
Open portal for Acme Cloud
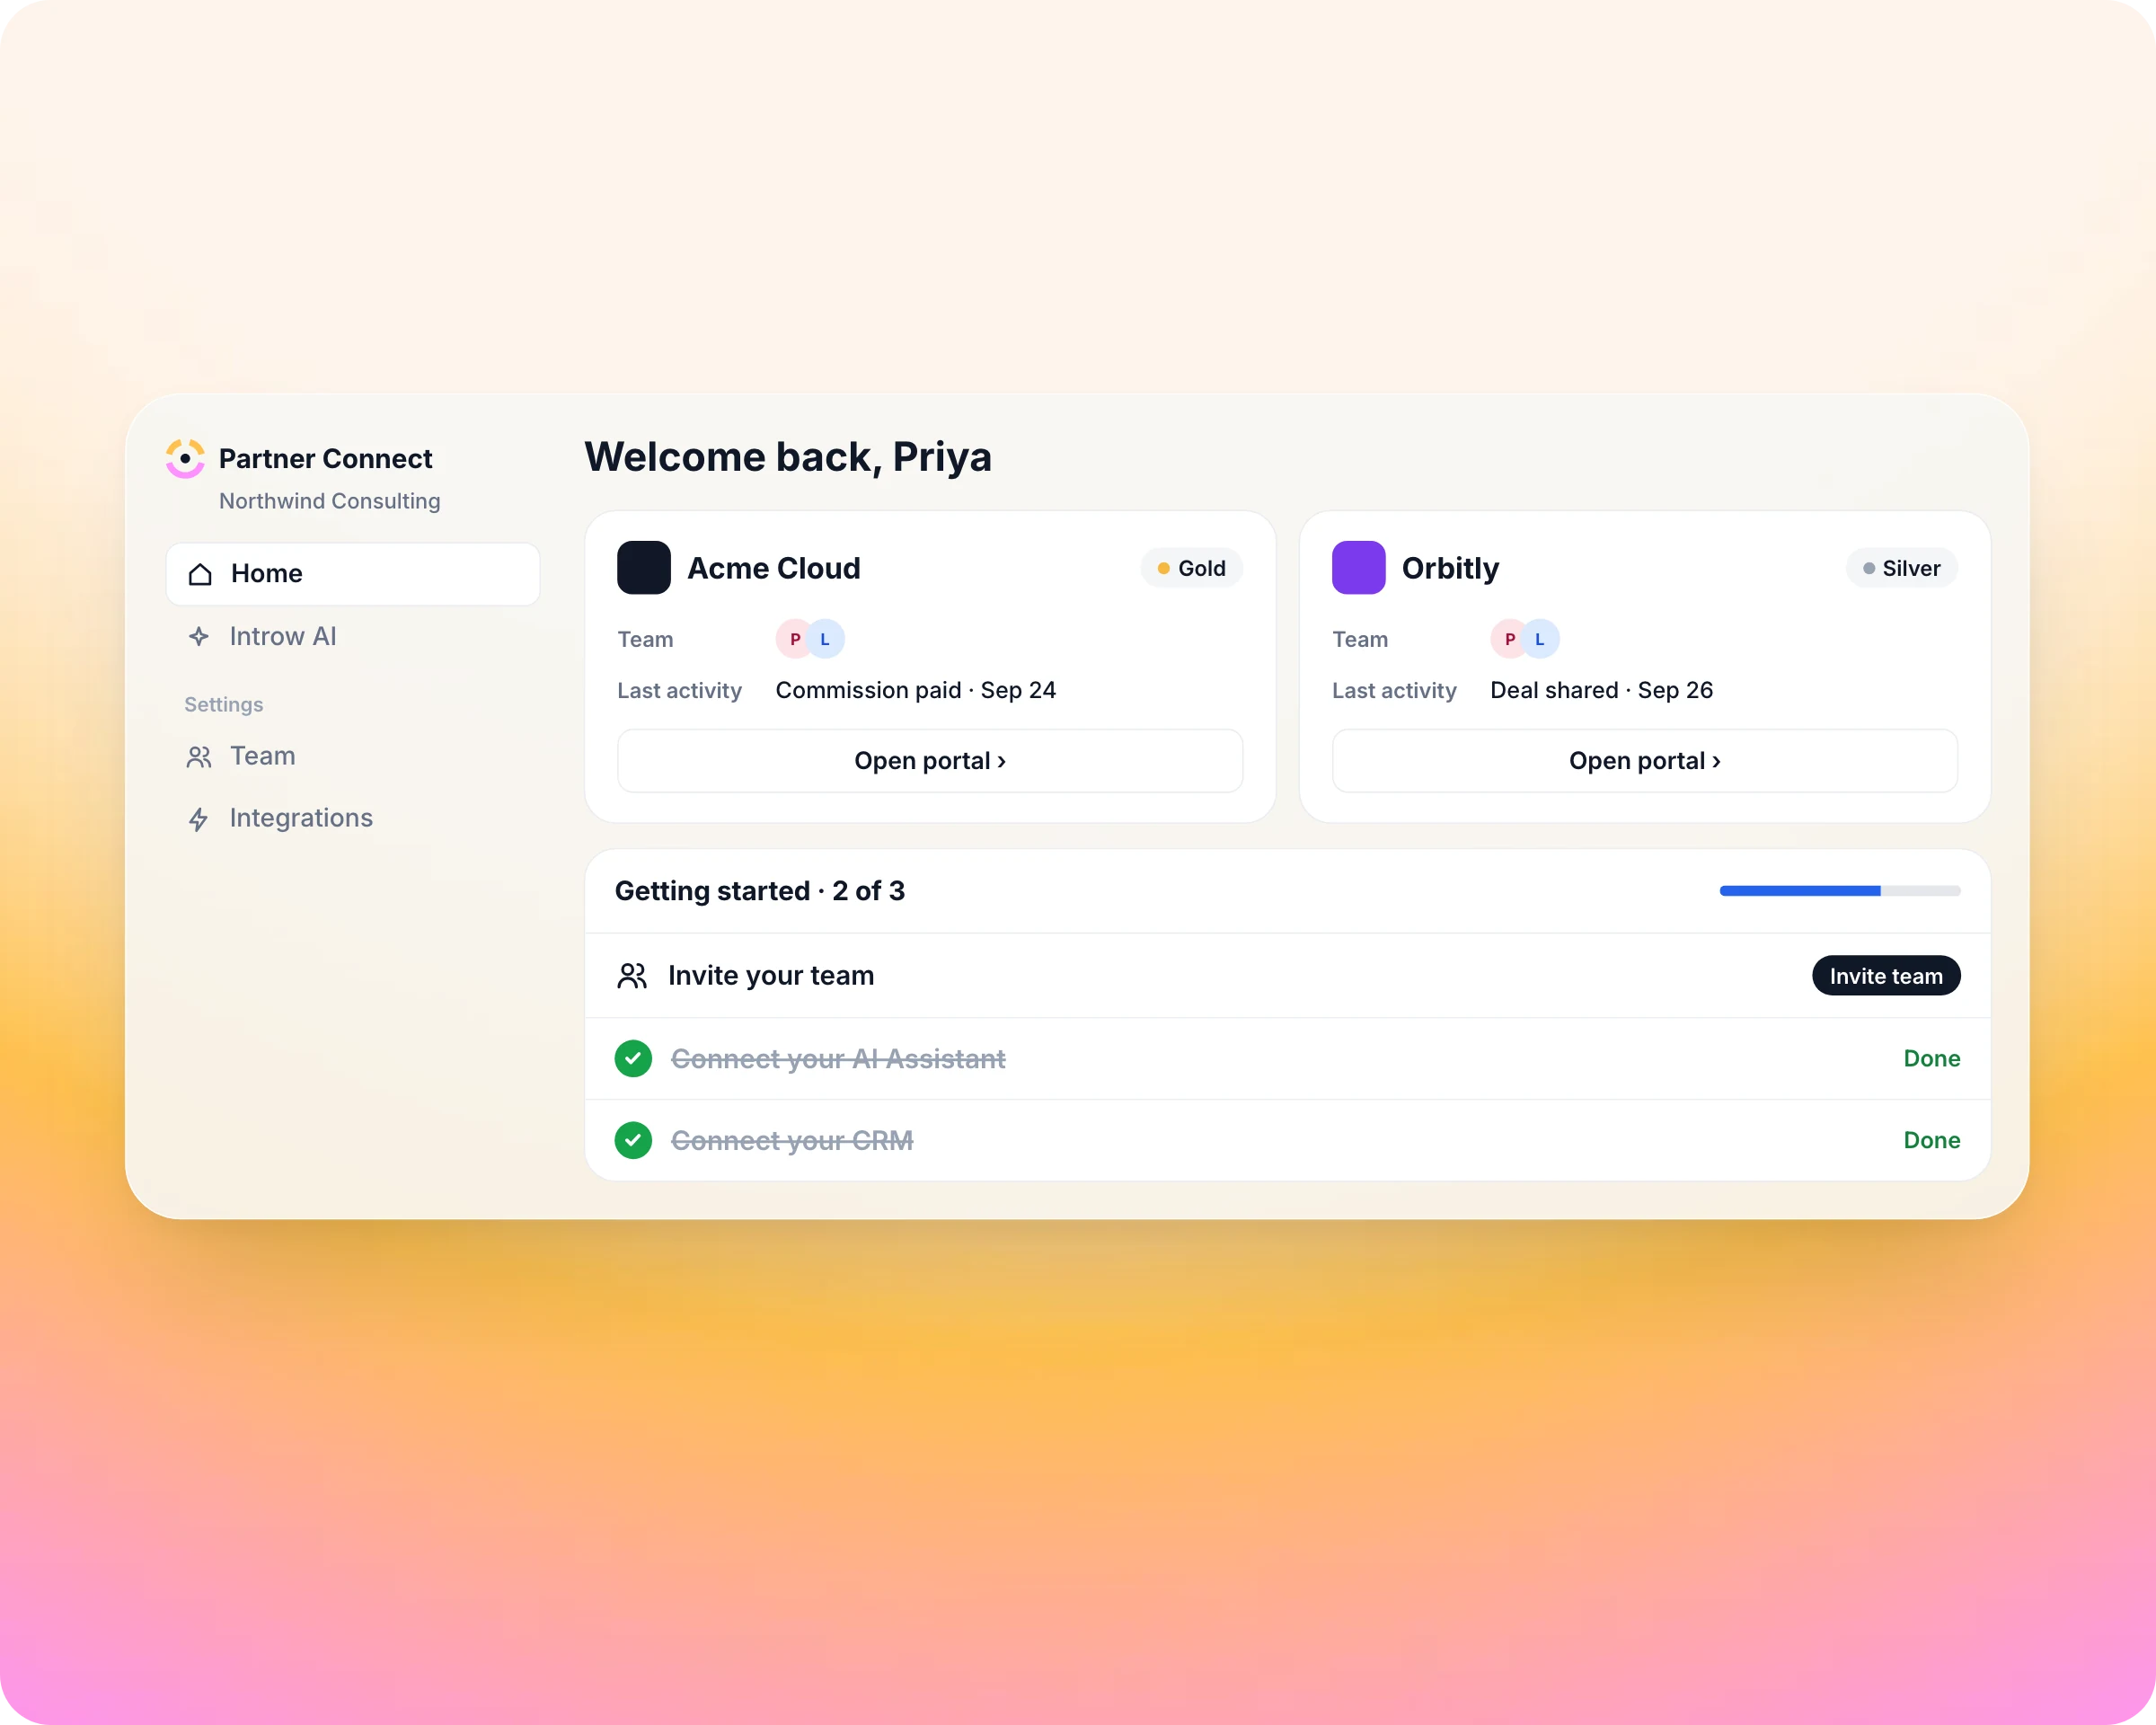click(x=930, y=761)
